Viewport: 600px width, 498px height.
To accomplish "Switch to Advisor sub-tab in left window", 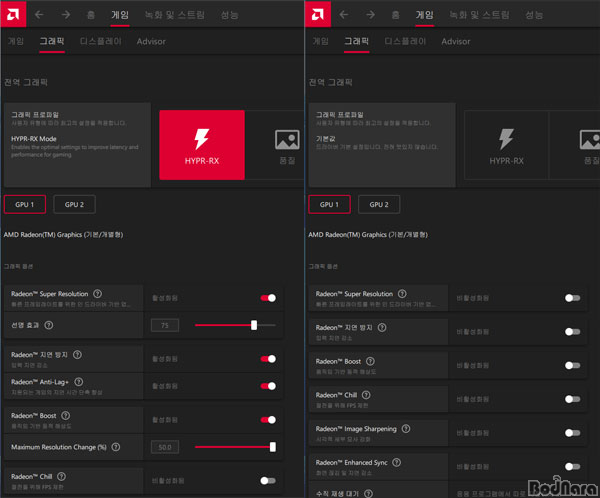I will click(x=151, y=41).
